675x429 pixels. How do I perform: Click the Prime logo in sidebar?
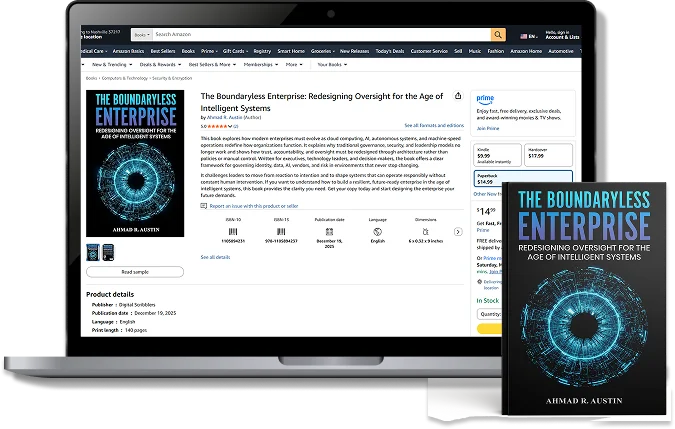[x=485, y=99]
